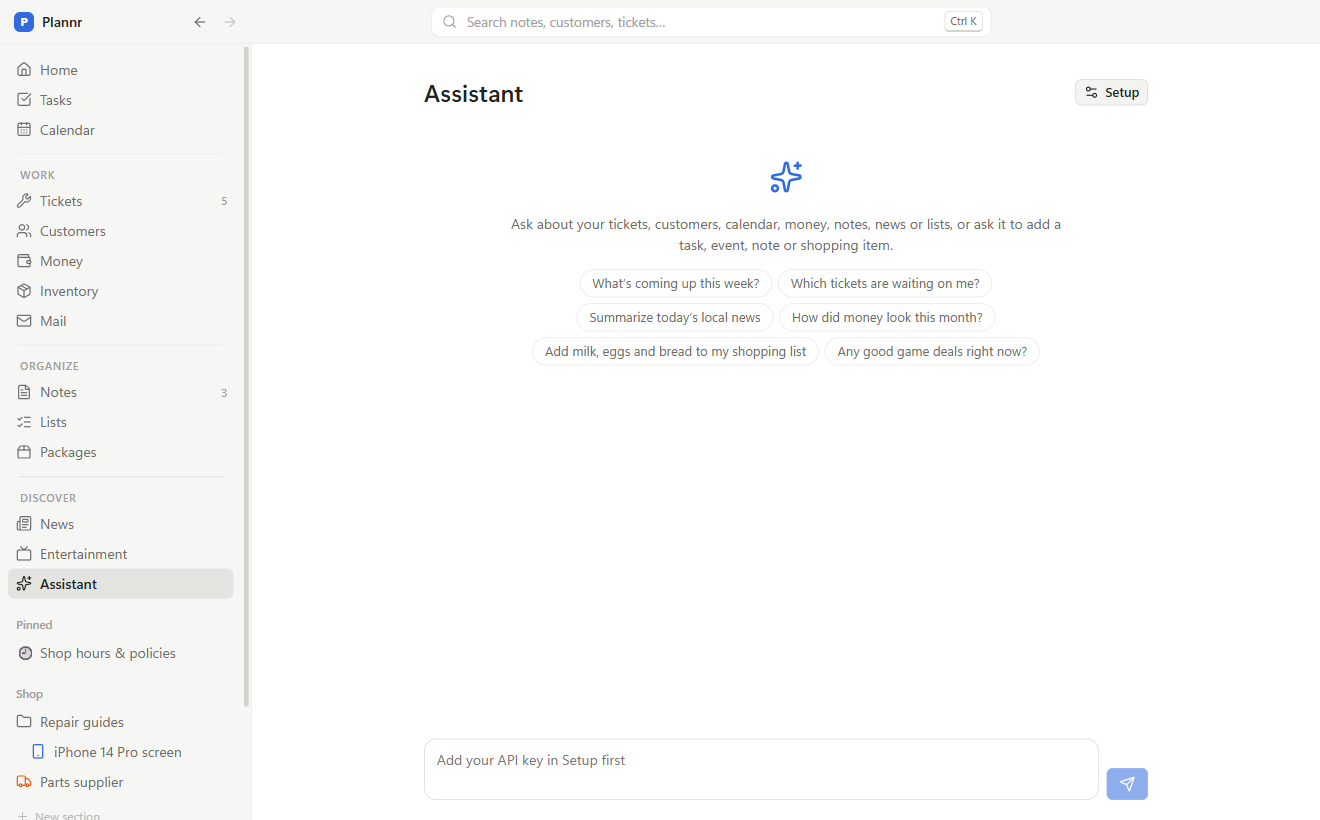This screenshot has width=1320, height=820.
Task: Open the Inventory section
Action: pyautogui.click(x=120, y=291)
